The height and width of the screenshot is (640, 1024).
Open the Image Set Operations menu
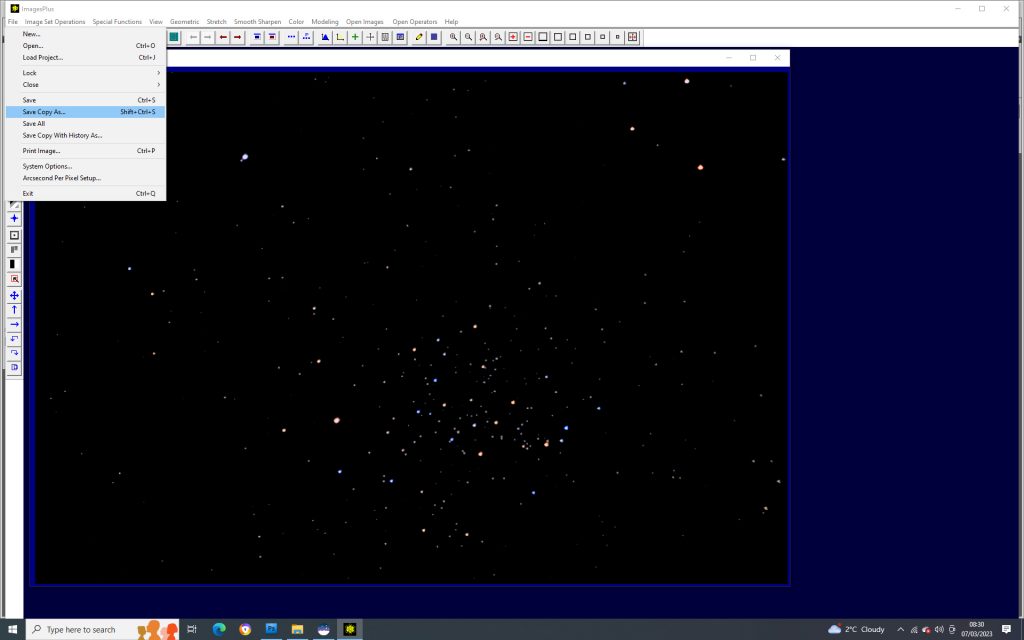tap(55, 22)
